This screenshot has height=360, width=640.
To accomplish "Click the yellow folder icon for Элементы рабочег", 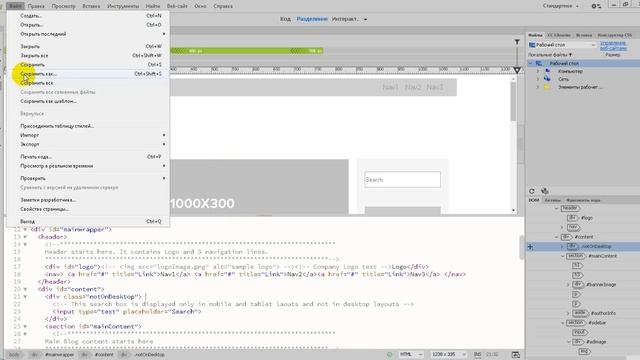I will pos(547,87).
